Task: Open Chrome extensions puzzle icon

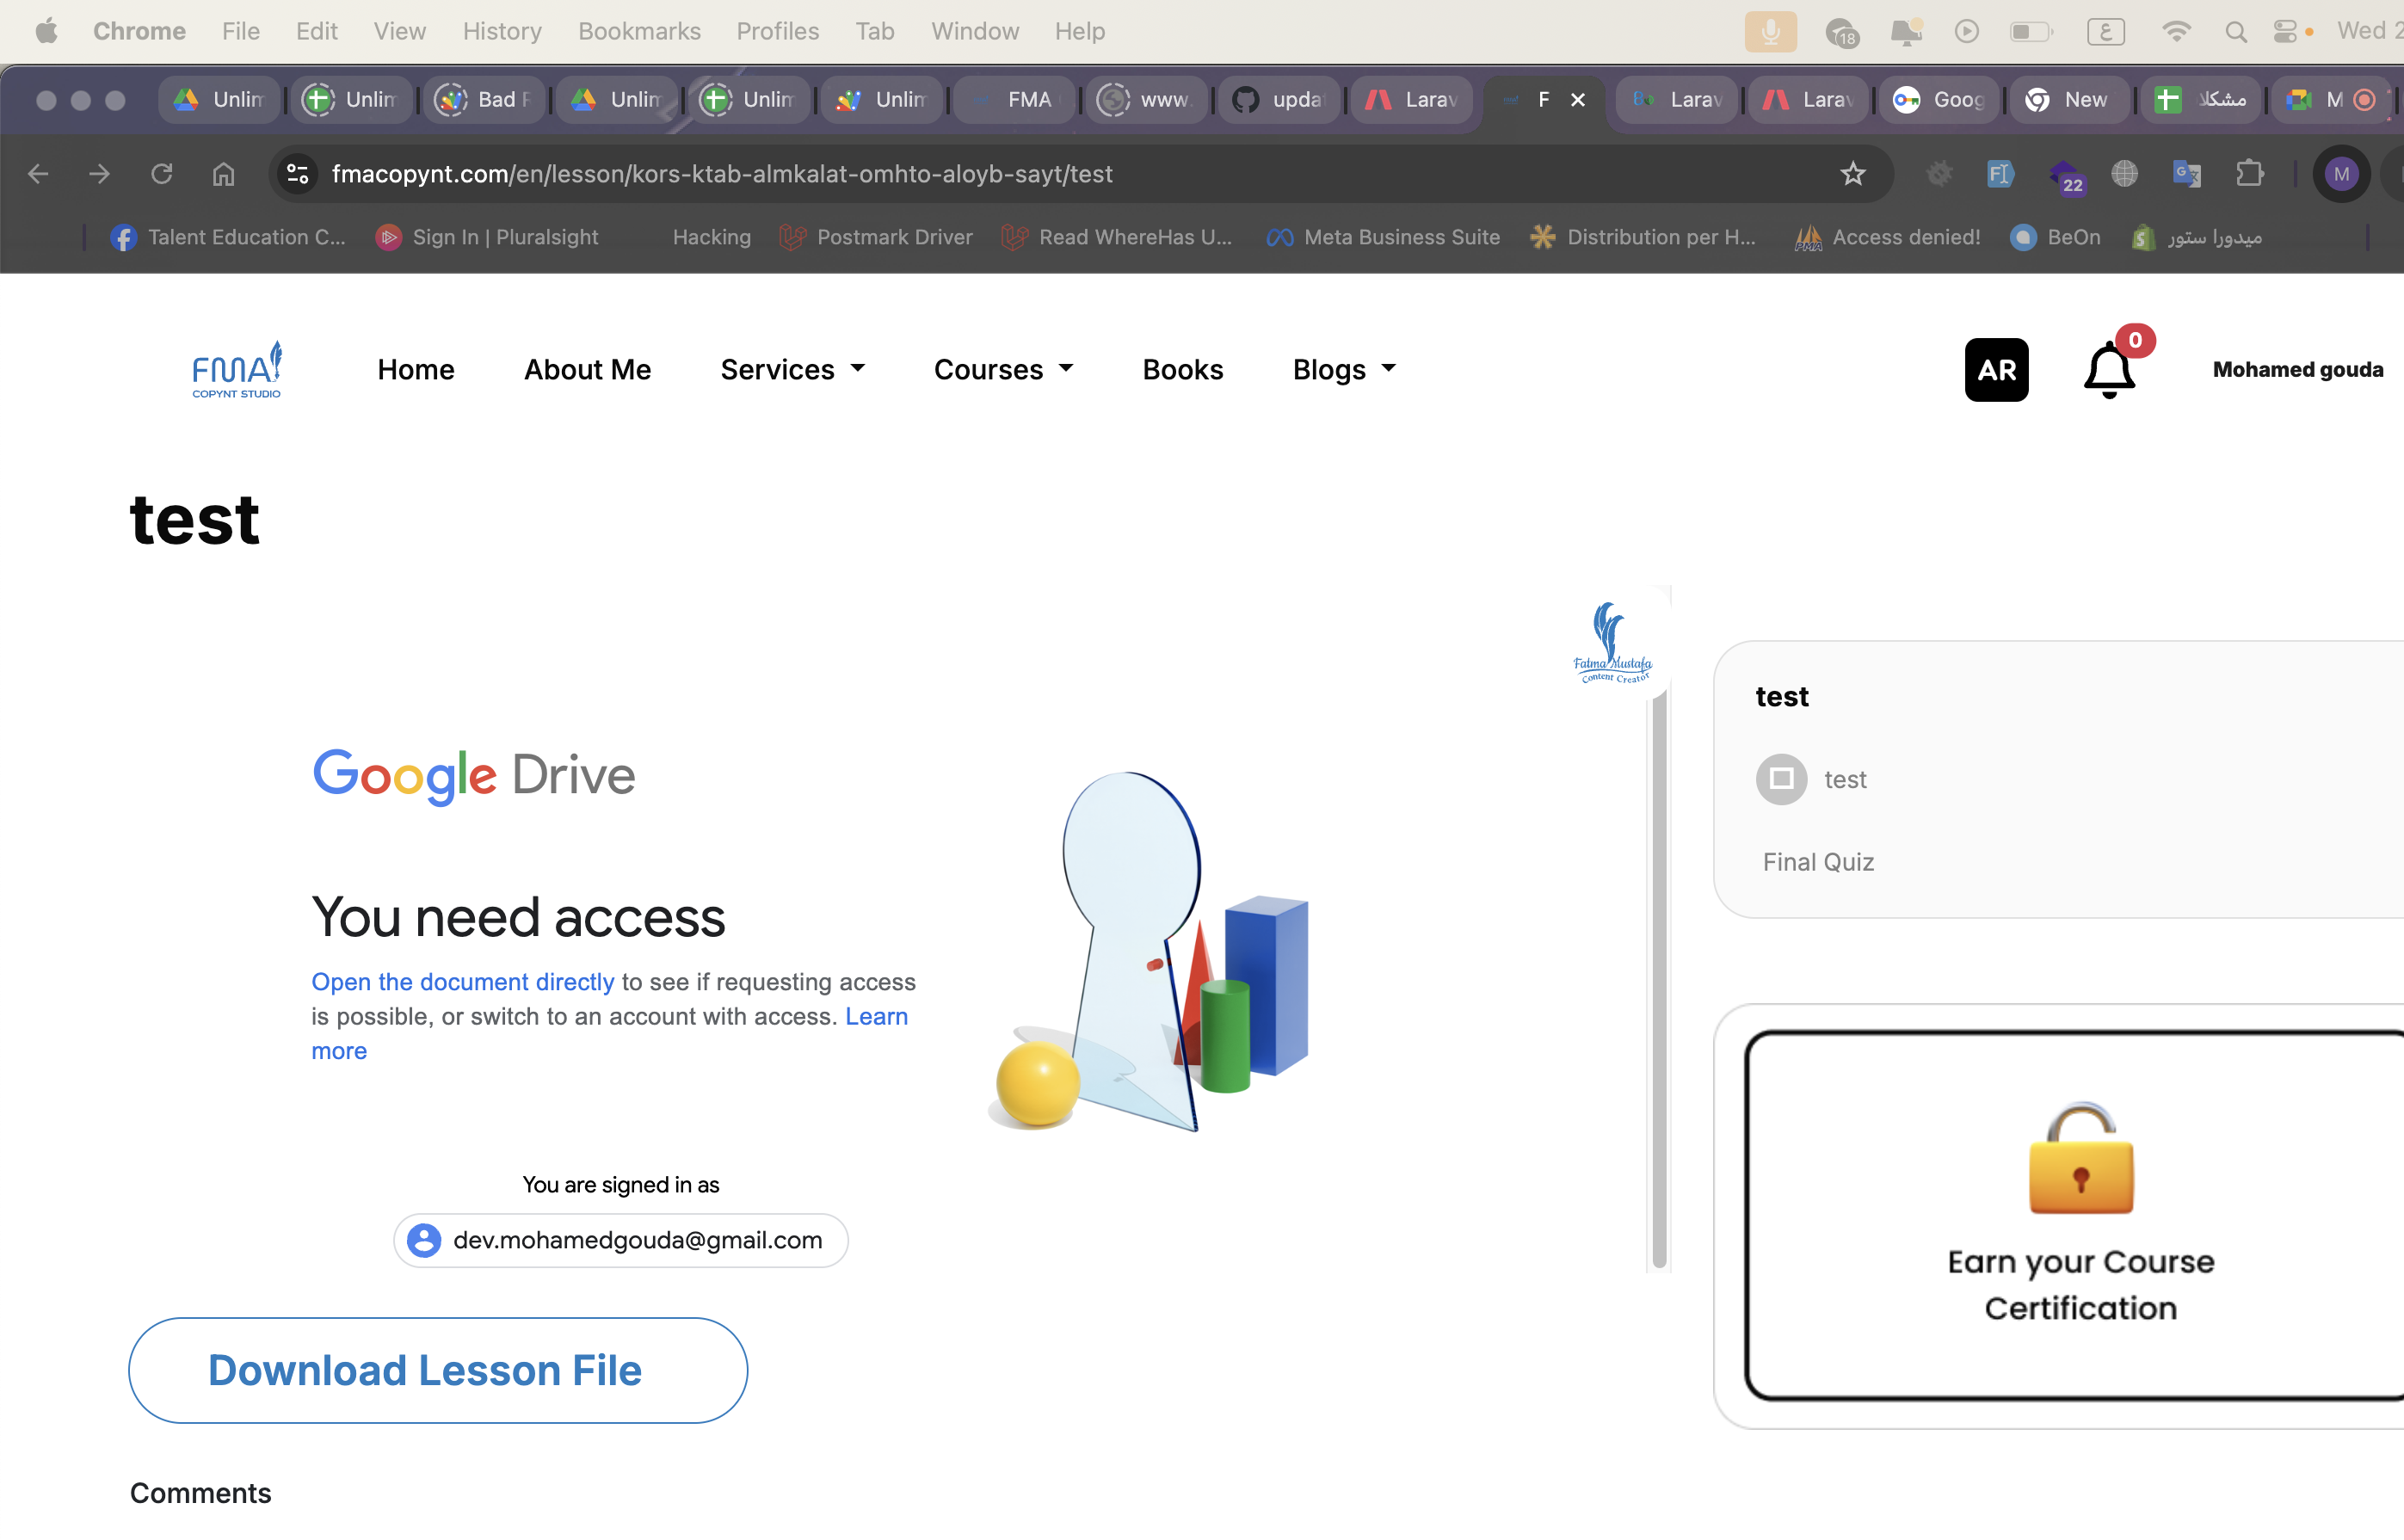Action: pos(2249,174)
